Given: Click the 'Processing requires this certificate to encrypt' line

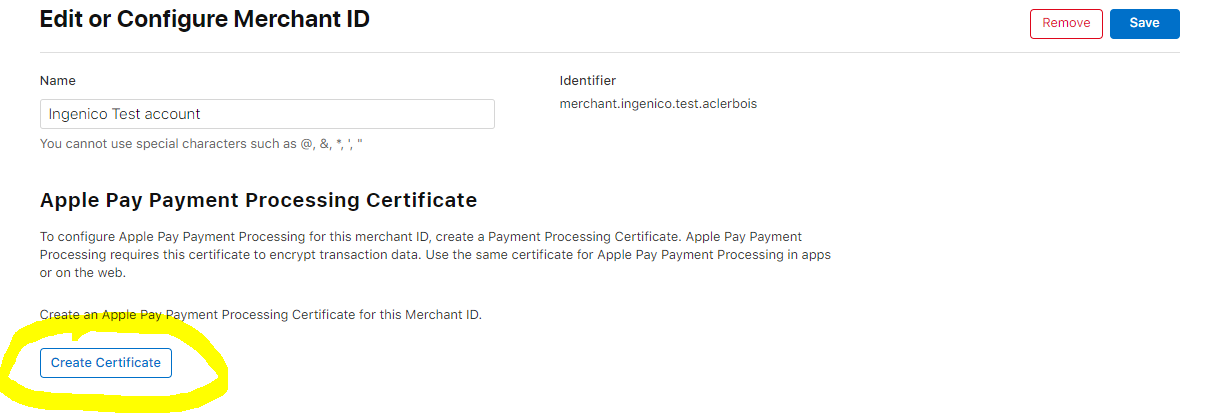Looking at the screenshot, I should point(435,254).
